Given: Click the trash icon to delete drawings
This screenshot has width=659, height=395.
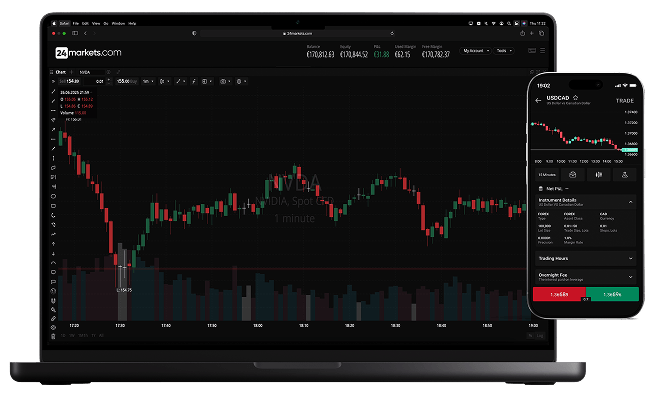Looking at the screenshot, I should (x=53, y=336).
